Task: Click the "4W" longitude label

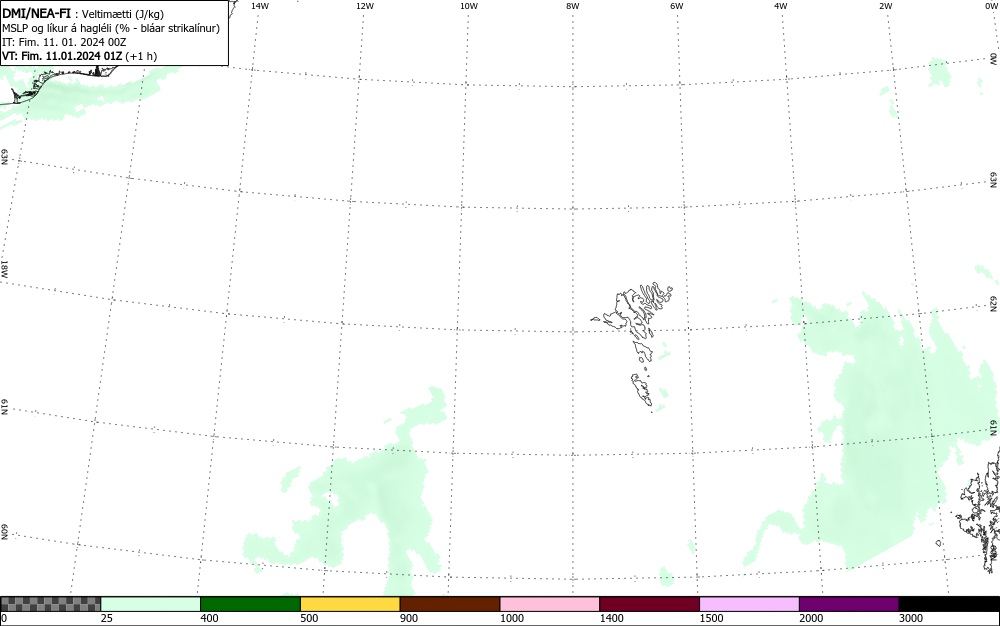Action: (x=781, y=6)
